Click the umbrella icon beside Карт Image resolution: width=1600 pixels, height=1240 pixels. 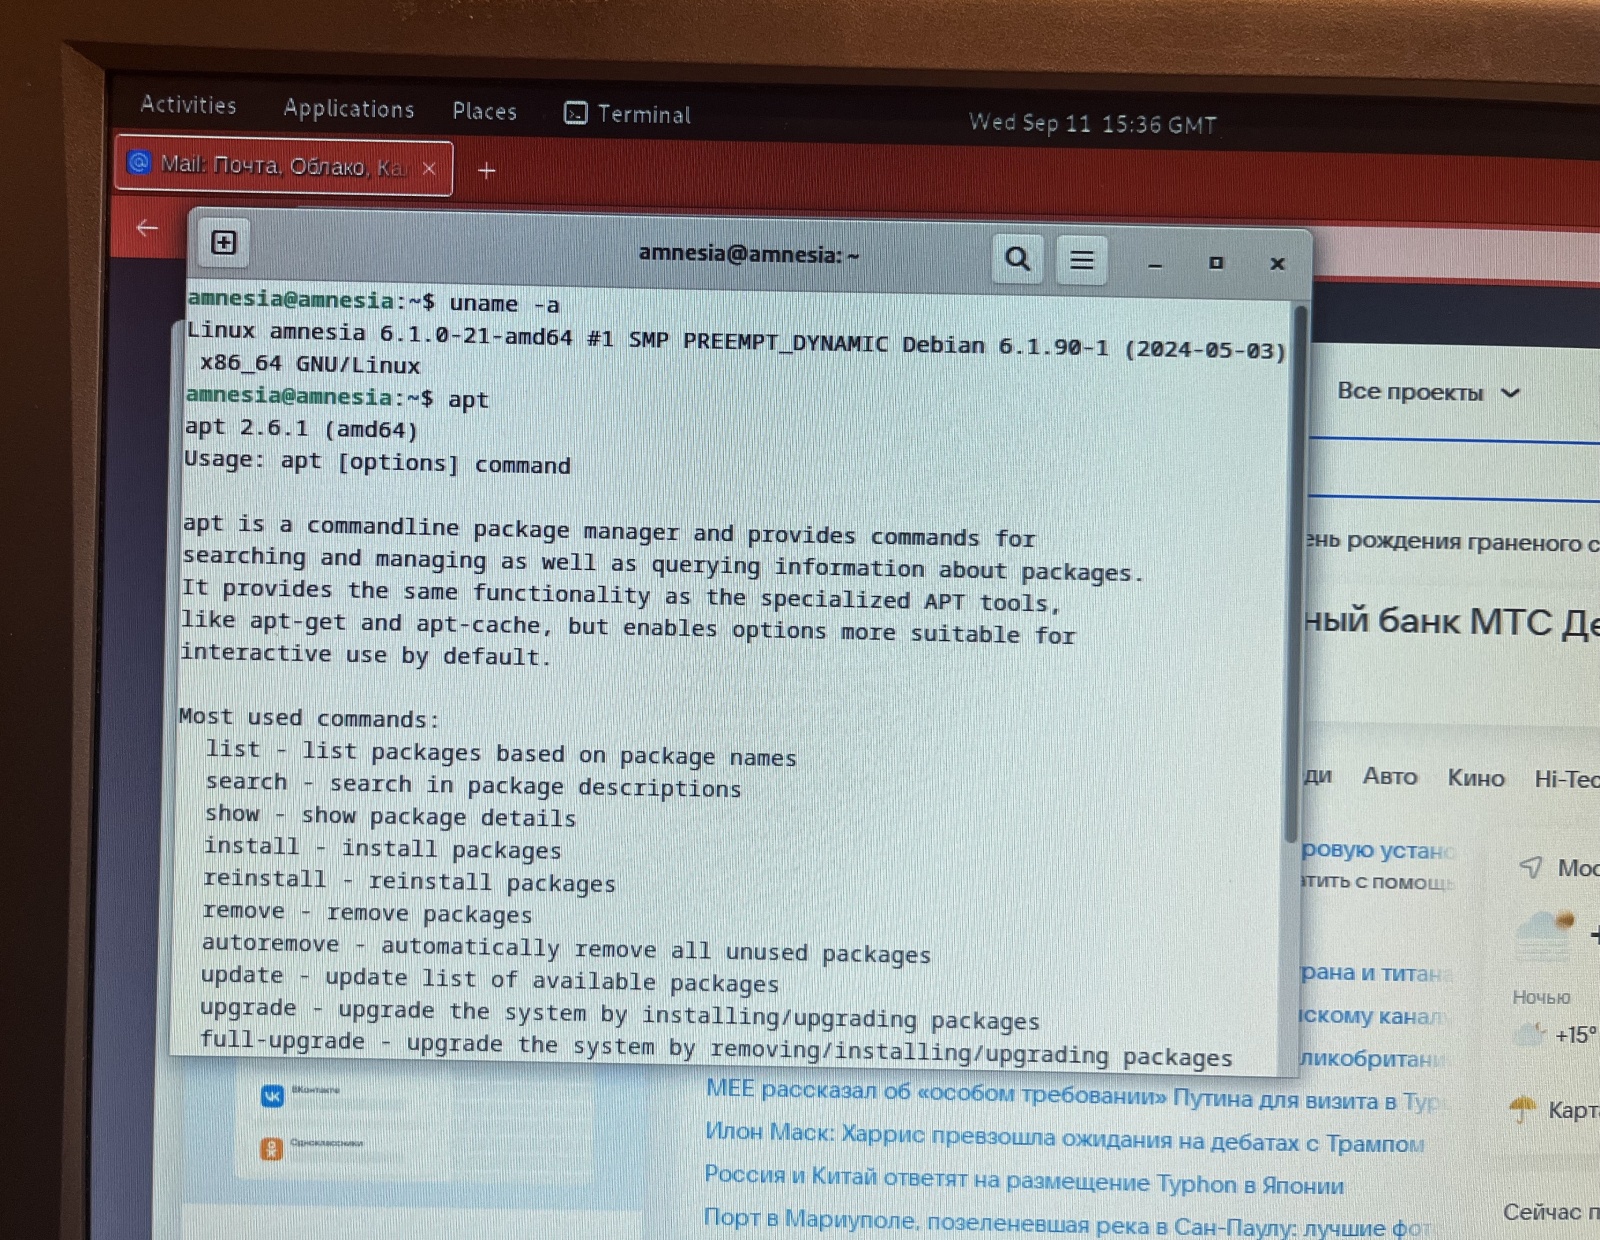[x=1523, y=1108]
